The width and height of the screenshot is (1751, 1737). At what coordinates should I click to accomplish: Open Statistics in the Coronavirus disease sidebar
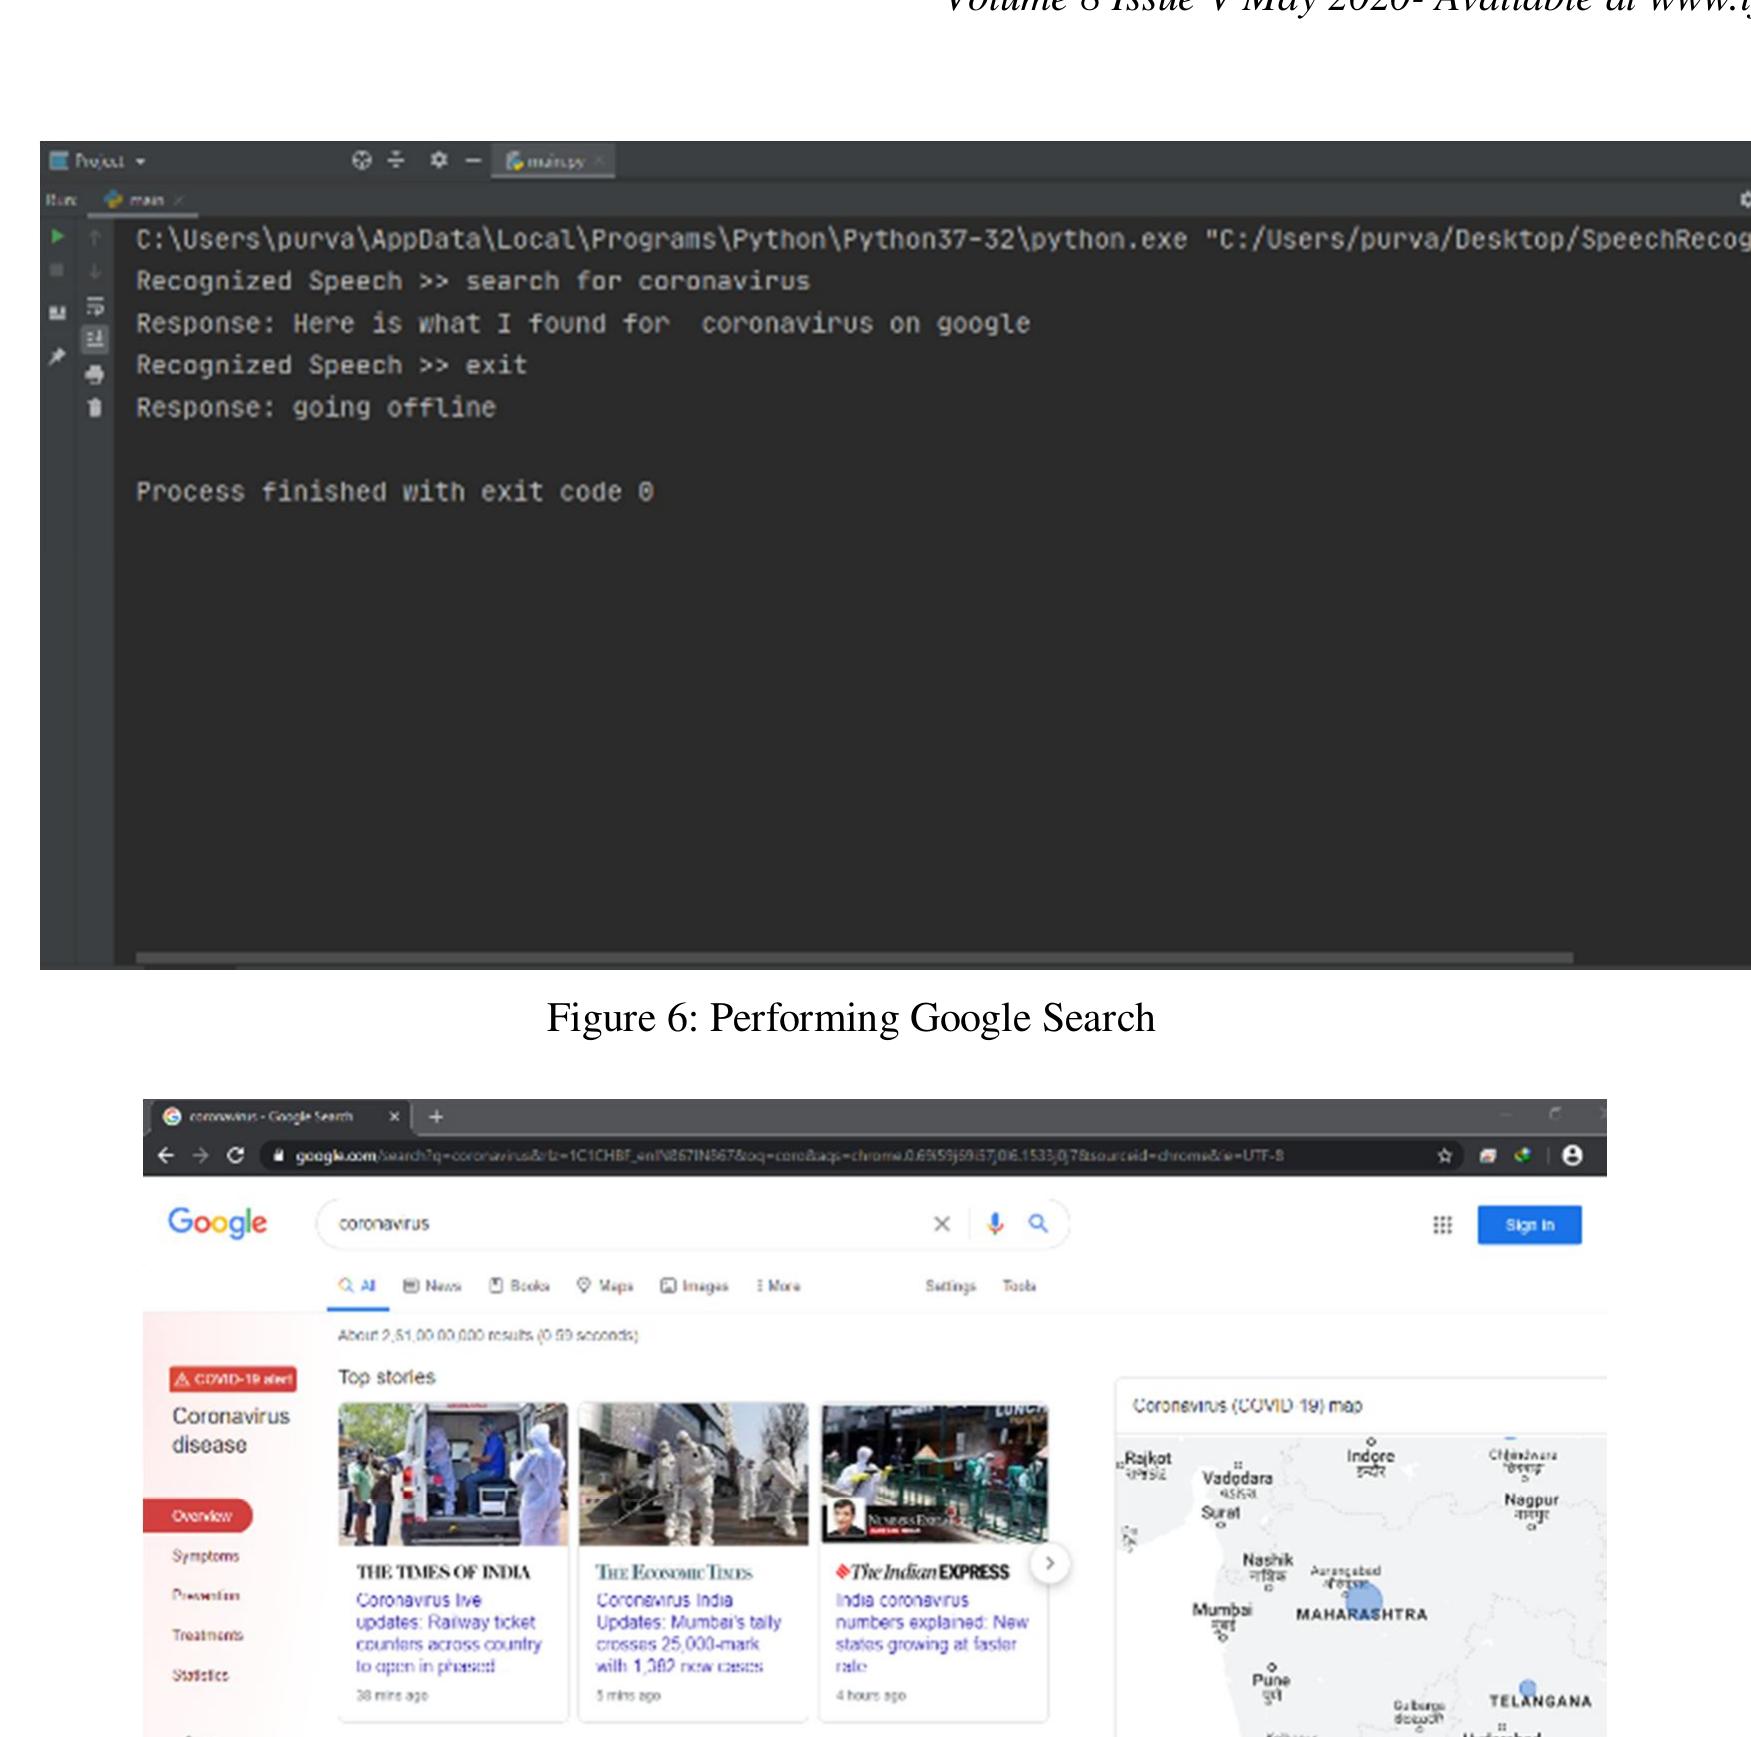[x=200, y=1675]
